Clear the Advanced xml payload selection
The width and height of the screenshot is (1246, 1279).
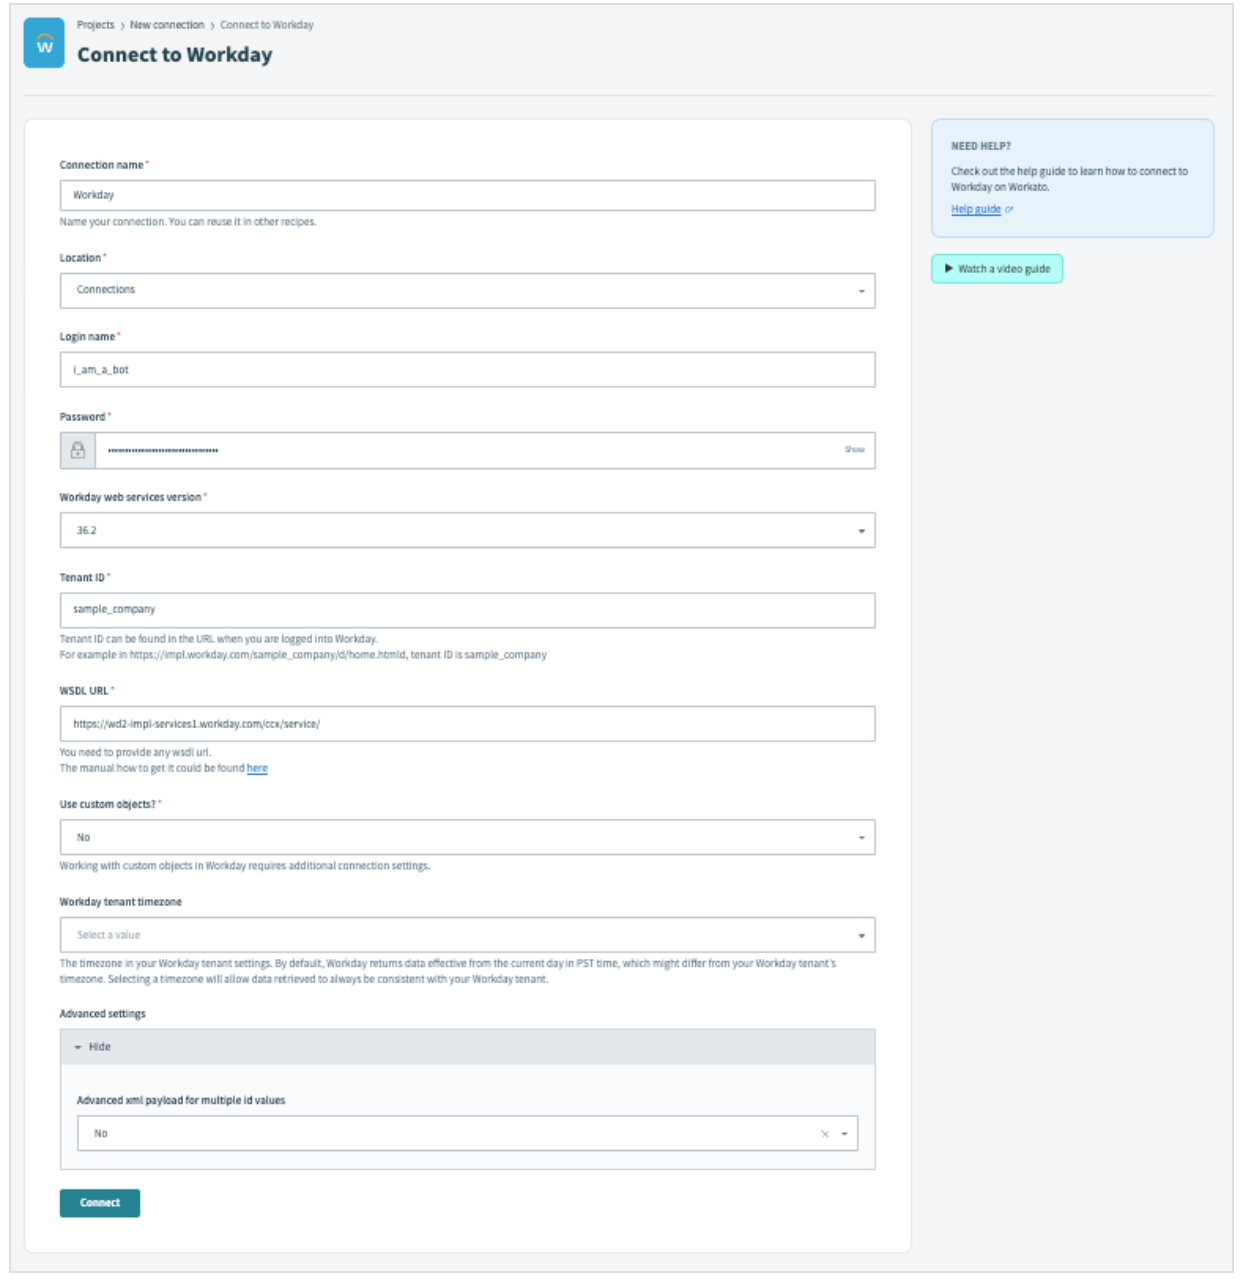[825, 1134]
